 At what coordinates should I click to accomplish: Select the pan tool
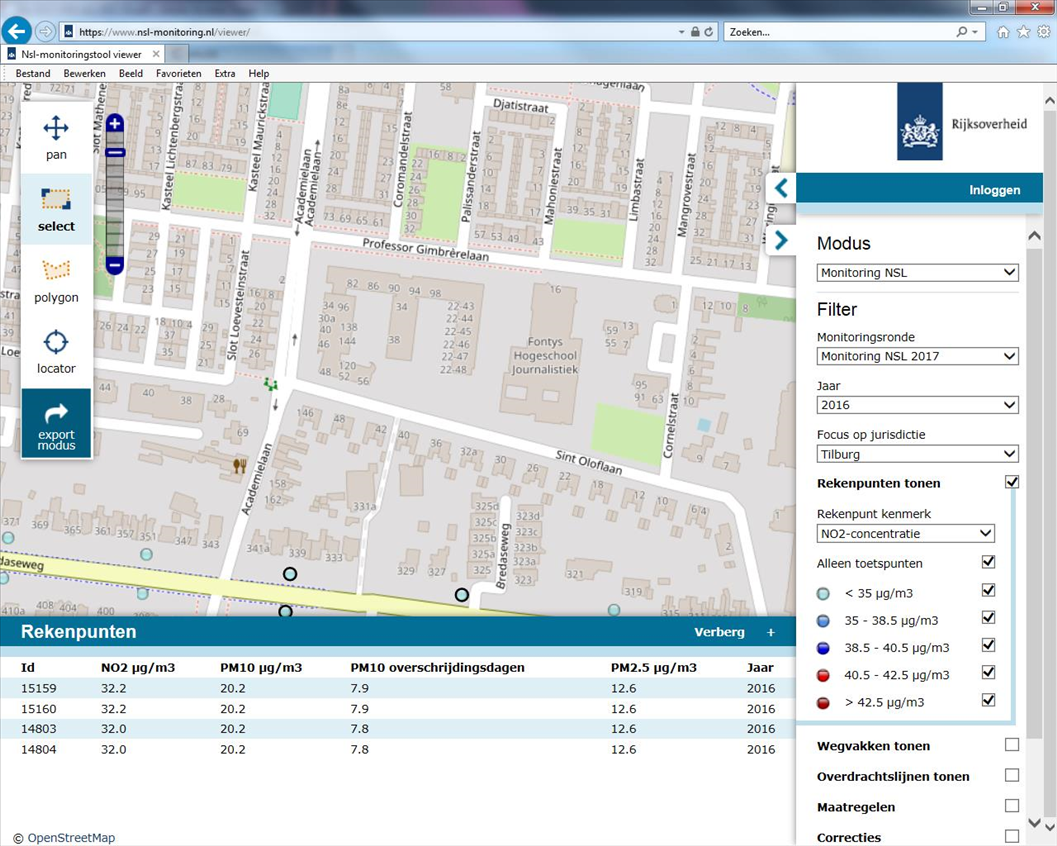pyautogui.click(x=56, y=137)
